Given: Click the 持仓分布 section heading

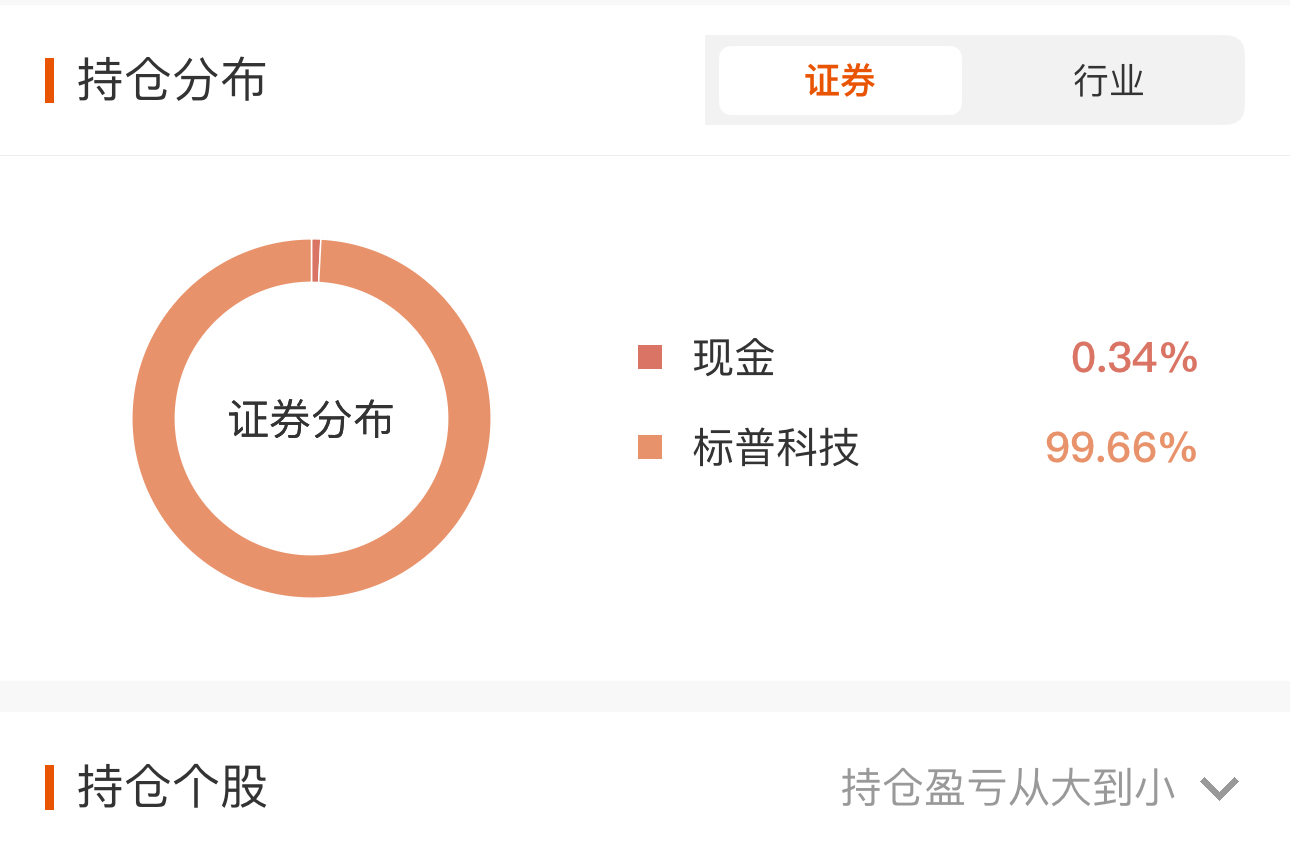Looking at the screenshot, I should click(172, 80).
